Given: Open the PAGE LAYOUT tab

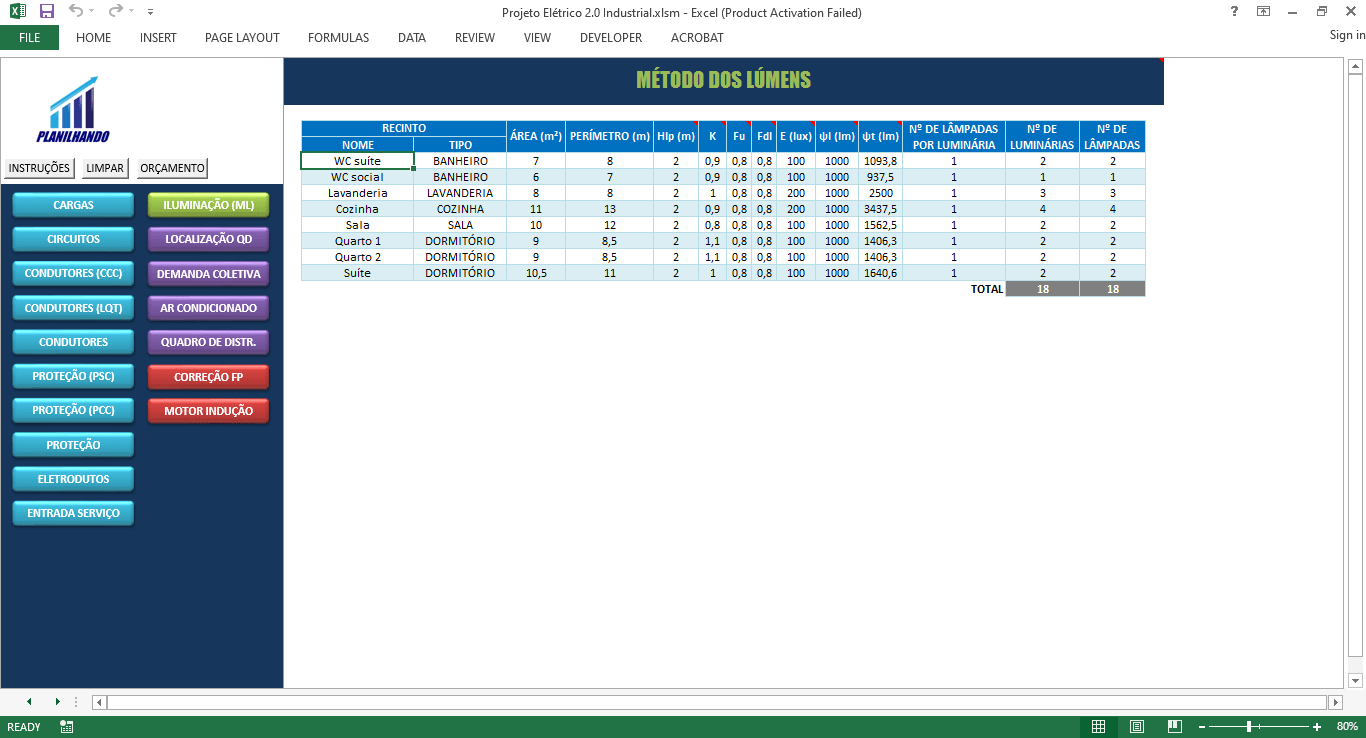Looking at the screenshot, I should tap(242, 38).
